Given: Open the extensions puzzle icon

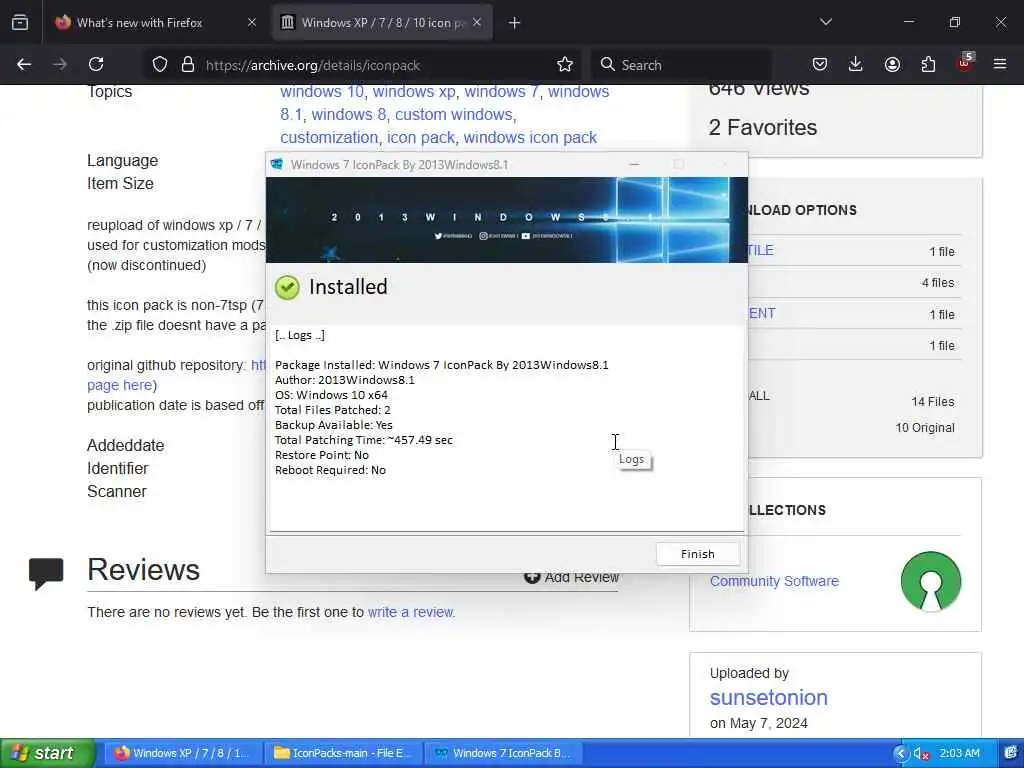Looking at the screenshot, I should (928, 64).
